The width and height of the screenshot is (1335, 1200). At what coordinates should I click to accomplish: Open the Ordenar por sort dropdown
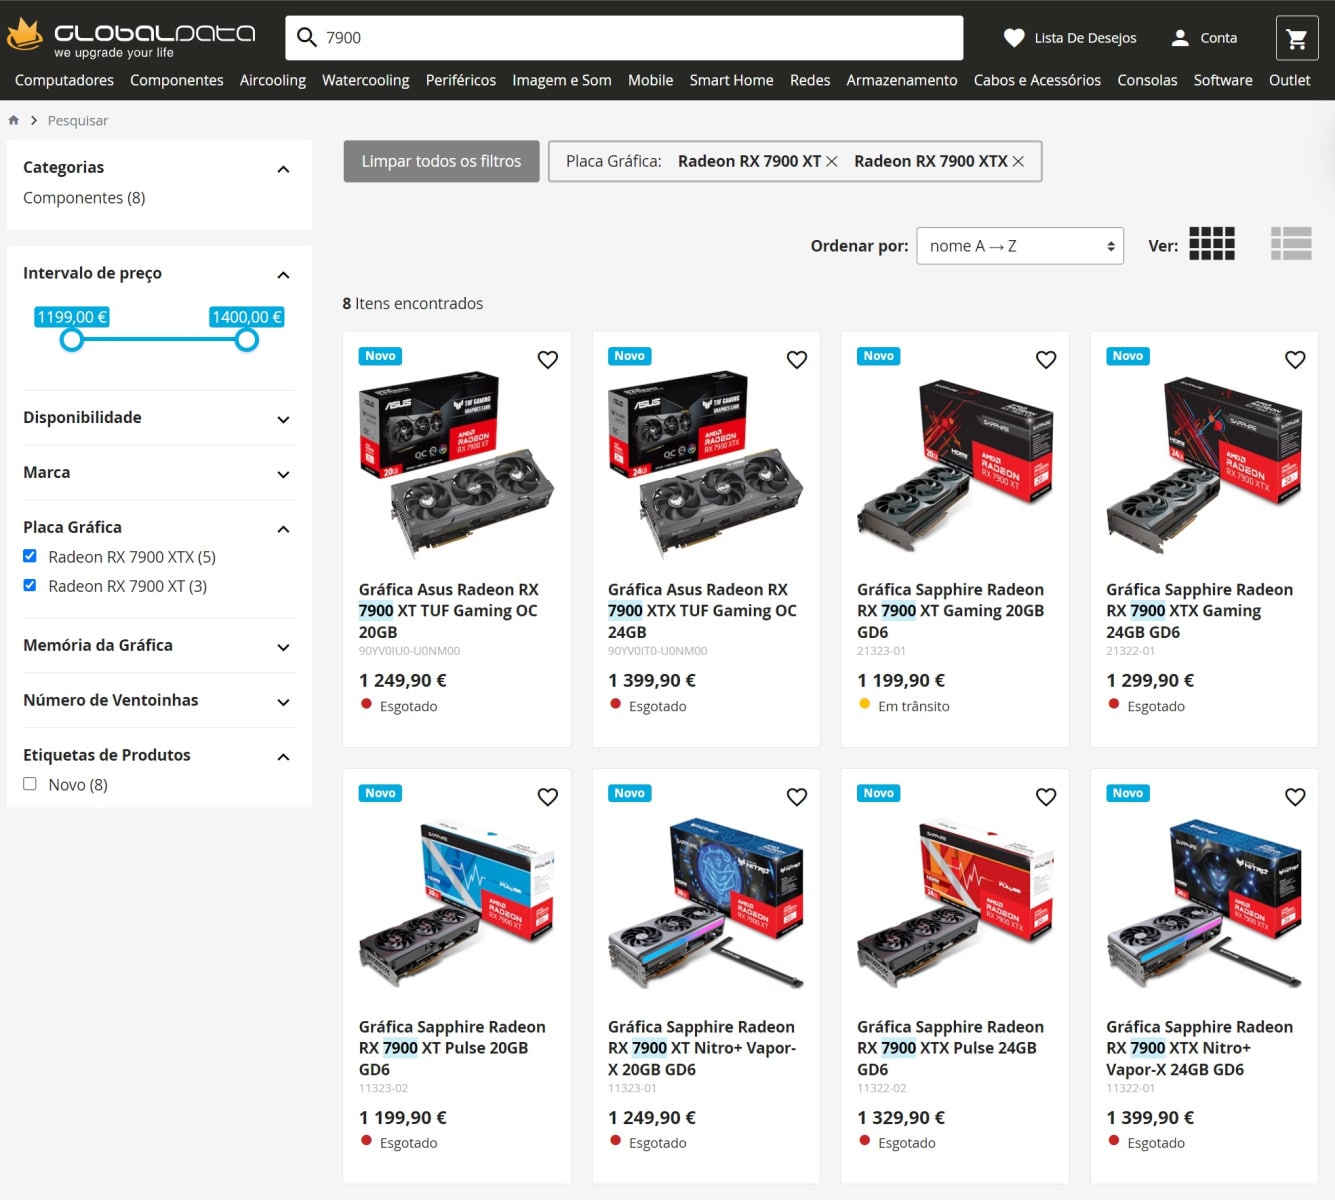(x=1019, y=246)
